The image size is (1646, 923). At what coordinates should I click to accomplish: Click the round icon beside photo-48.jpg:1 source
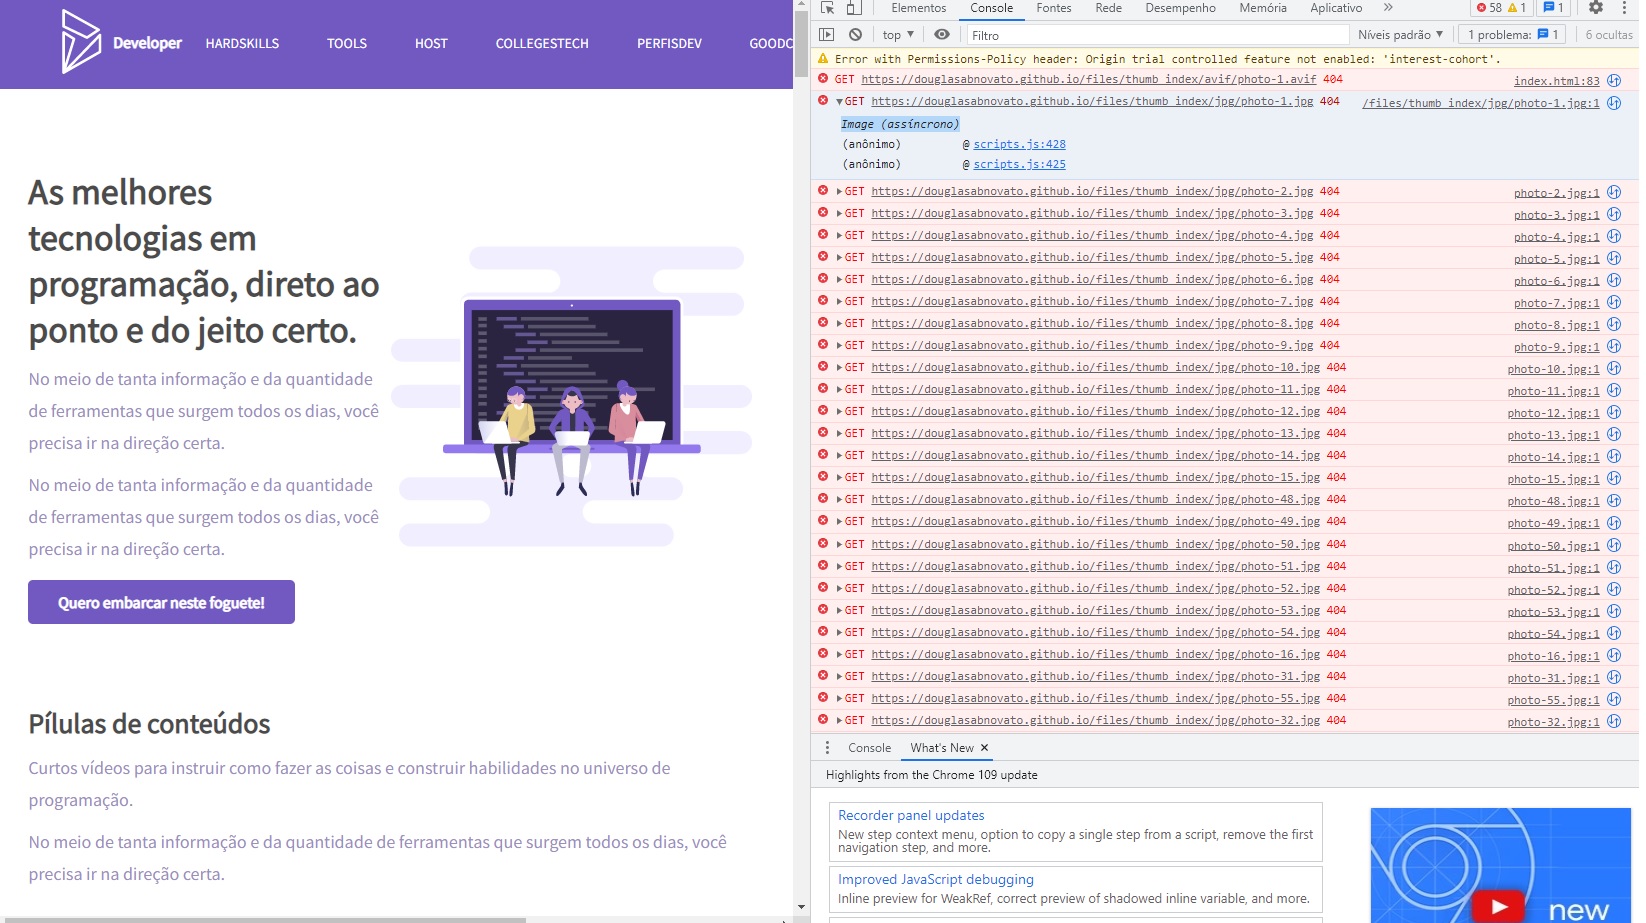click(x=1614, y=500)
